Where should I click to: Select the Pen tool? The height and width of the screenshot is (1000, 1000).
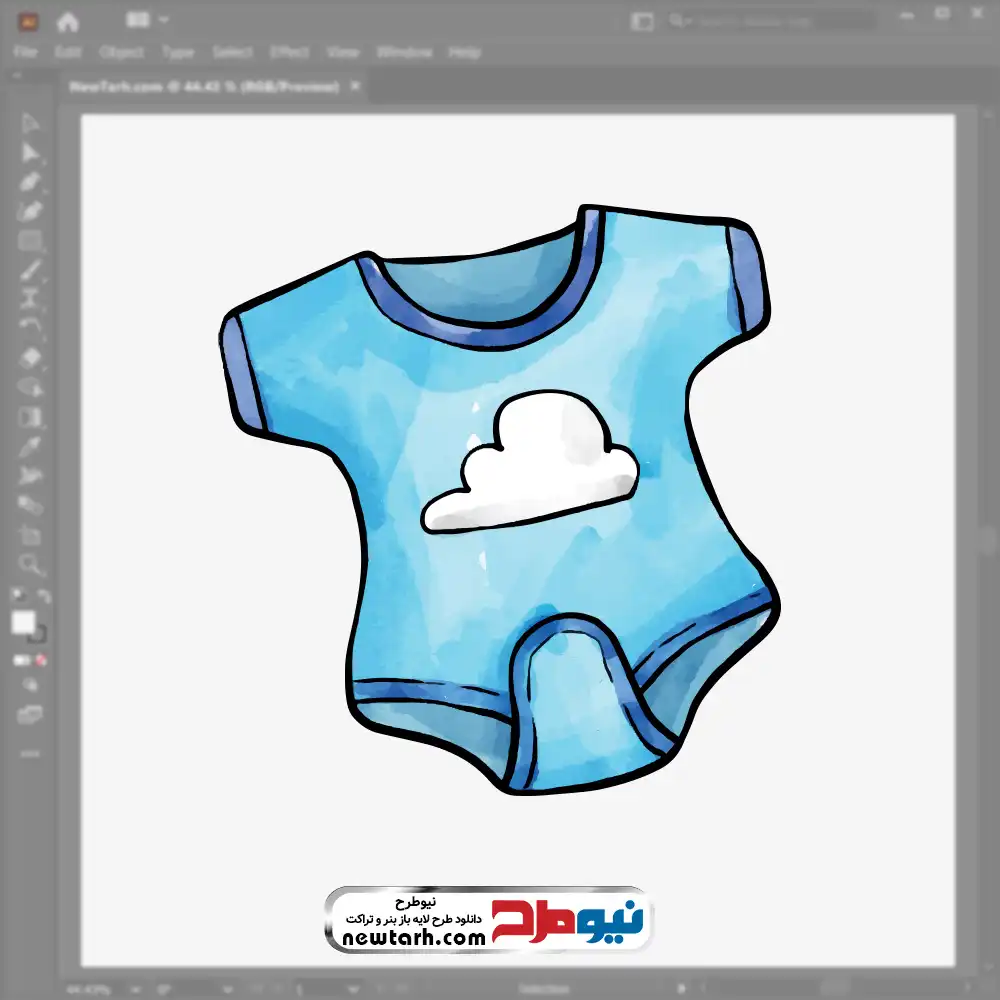point(30,182)
